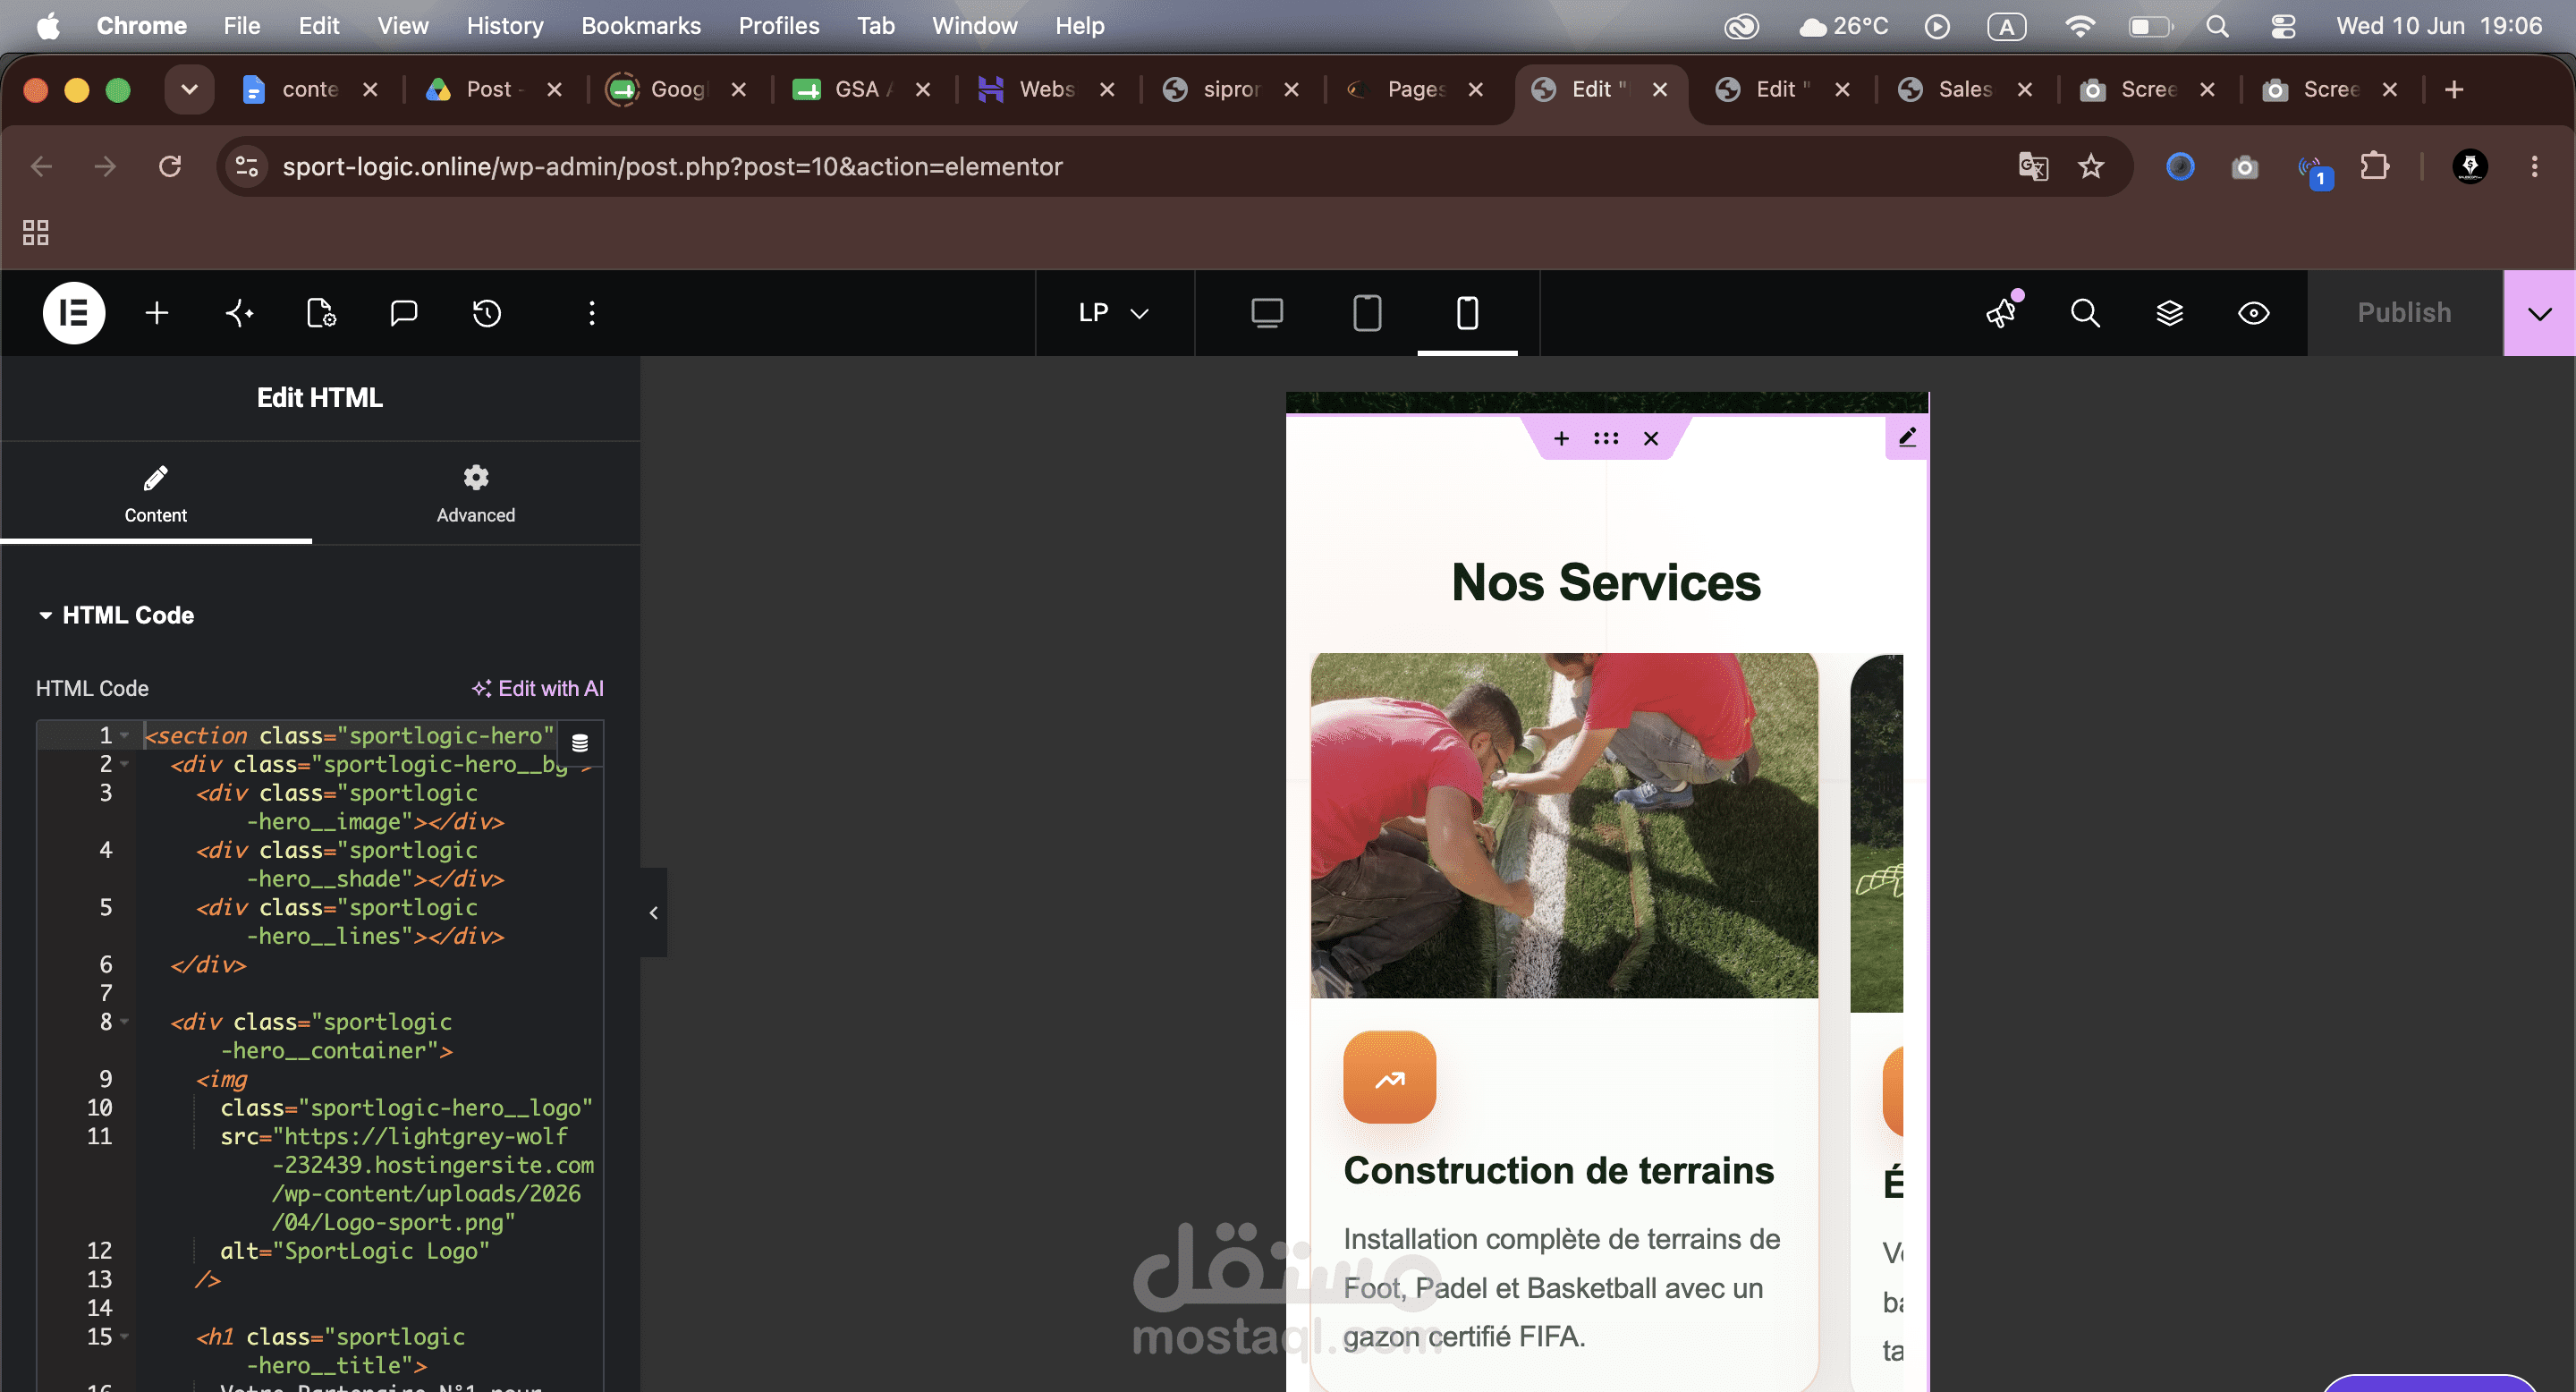Open macOS Spotlight search

point(2217,26)
